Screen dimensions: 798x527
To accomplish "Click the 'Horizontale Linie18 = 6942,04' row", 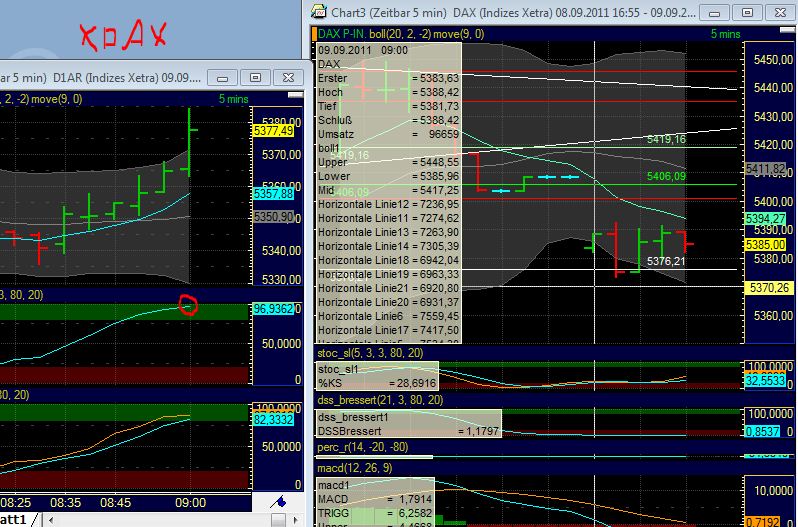I will [x=388, y=260].
